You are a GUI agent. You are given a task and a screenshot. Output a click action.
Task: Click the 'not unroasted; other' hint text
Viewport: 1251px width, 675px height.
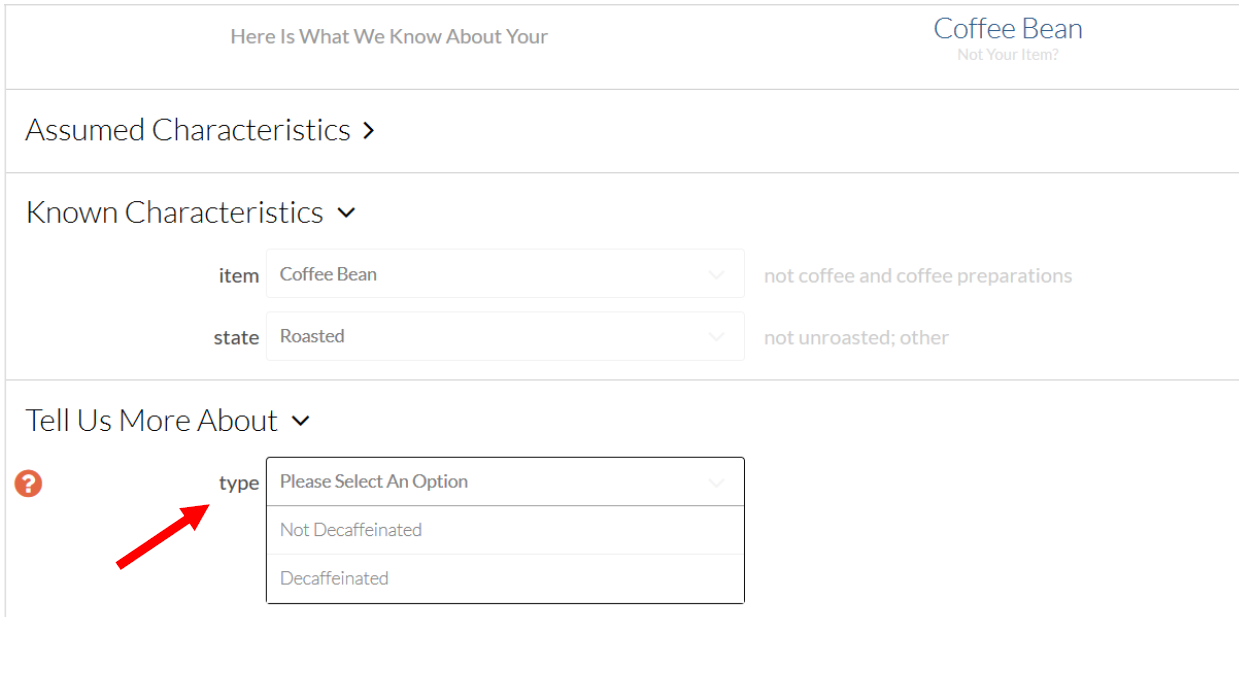856,338
